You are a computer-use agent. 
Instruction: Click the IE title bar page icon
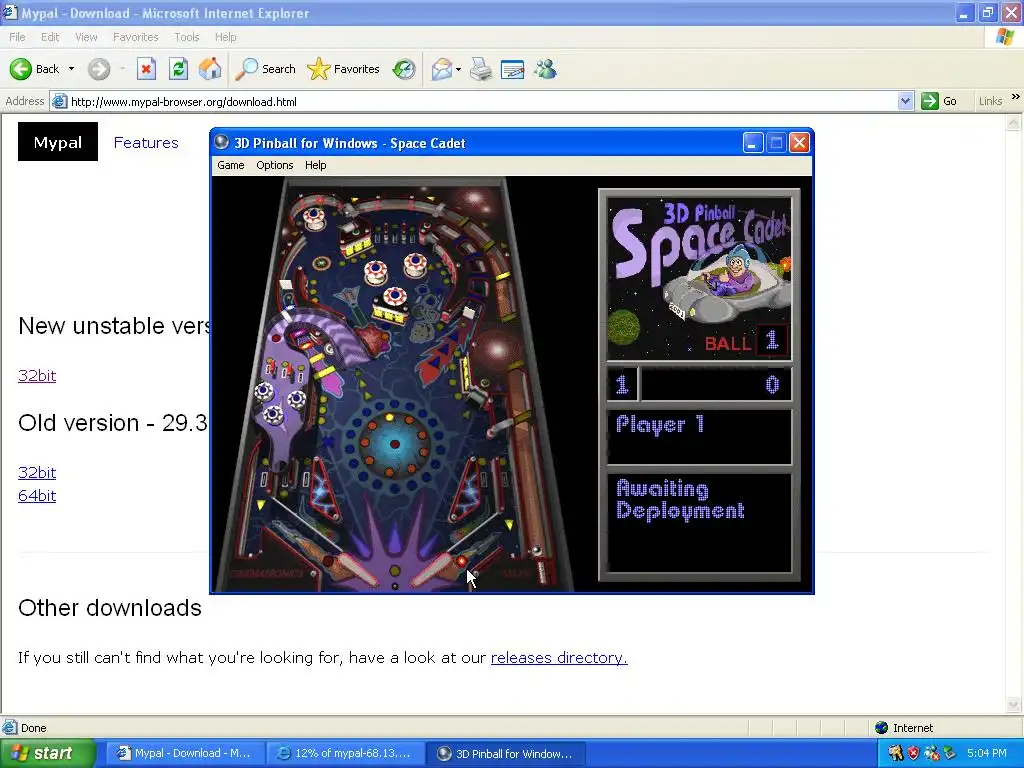point(10,12)
